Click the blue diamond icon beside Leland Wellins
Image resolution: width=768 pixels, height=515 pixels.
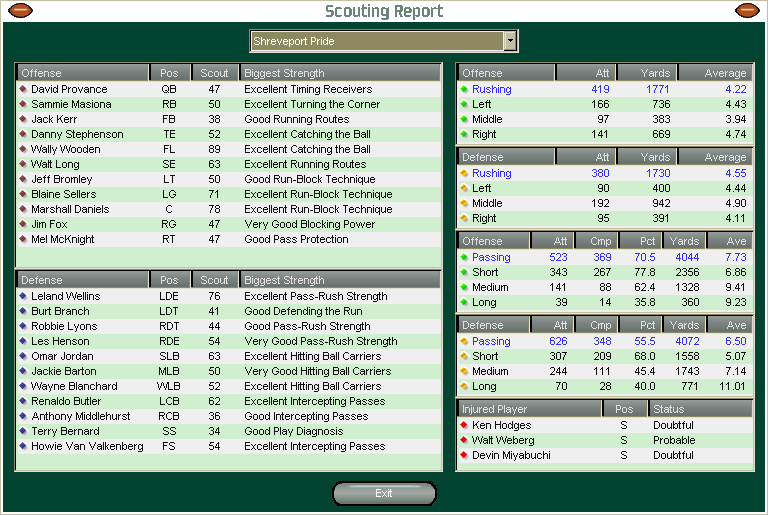[x=23, y=297]
